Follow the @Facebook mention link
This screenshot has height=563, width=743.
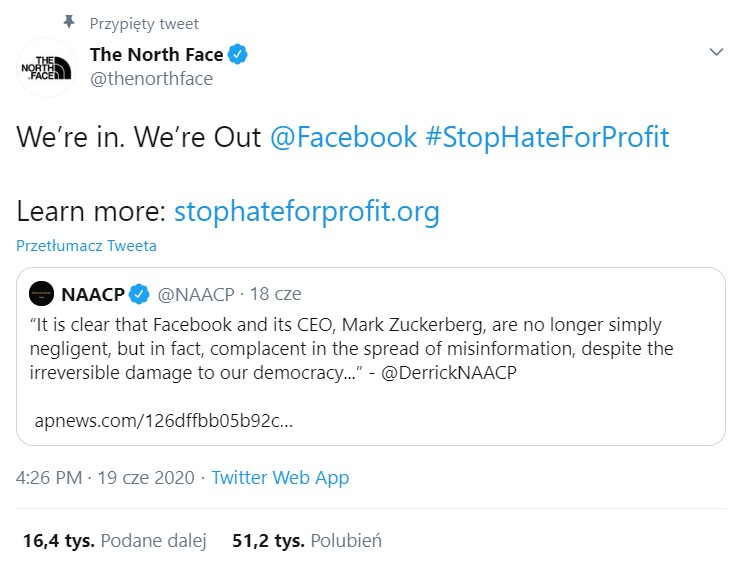click(343, 137)
